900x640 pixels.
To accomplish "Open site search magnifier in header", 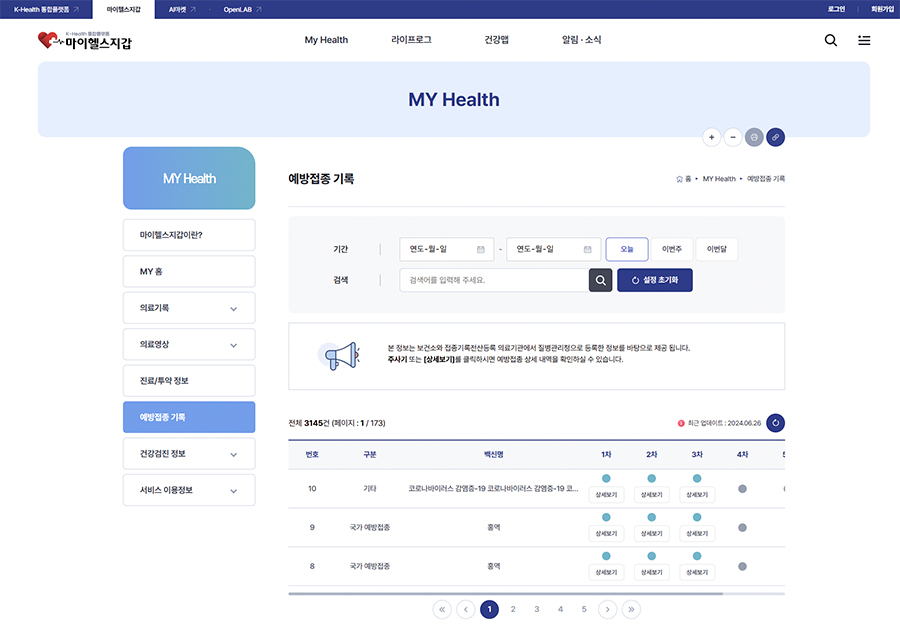I will click(831, 40).
